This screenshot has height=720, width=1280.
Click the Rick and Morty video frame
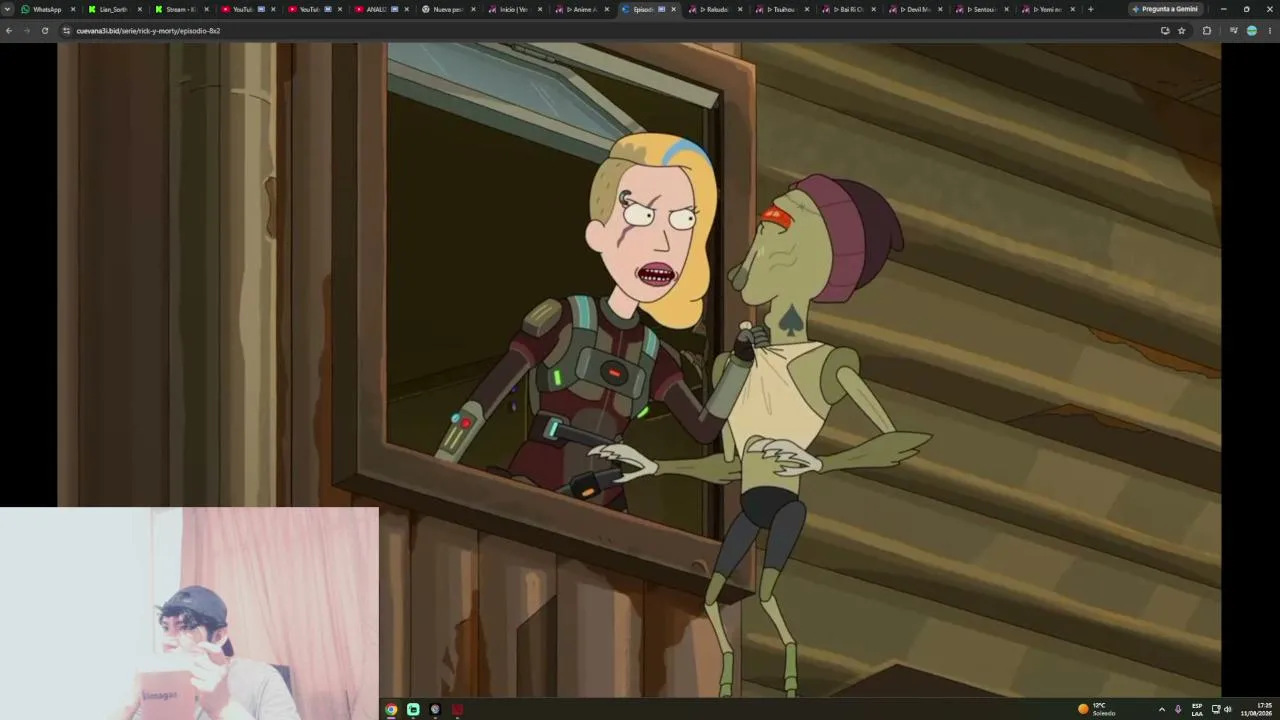[x=640, y=370]
